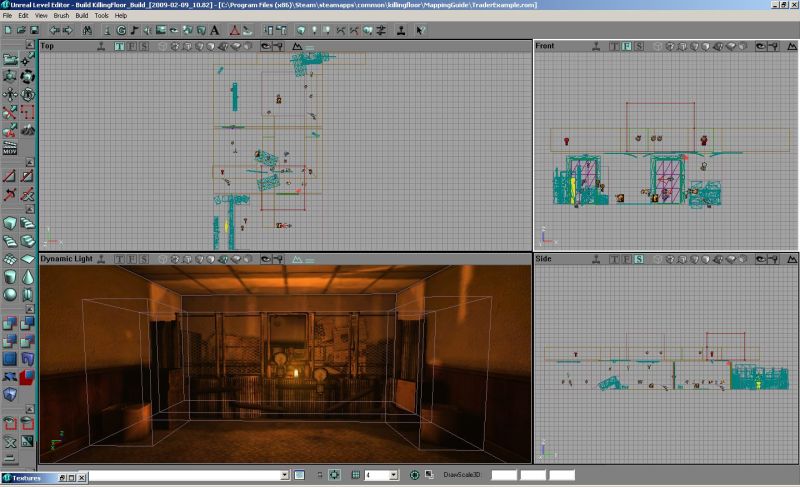Toggle the F view button in Front viewport
This screenshot has height=487, width=800.
(627, 46)
